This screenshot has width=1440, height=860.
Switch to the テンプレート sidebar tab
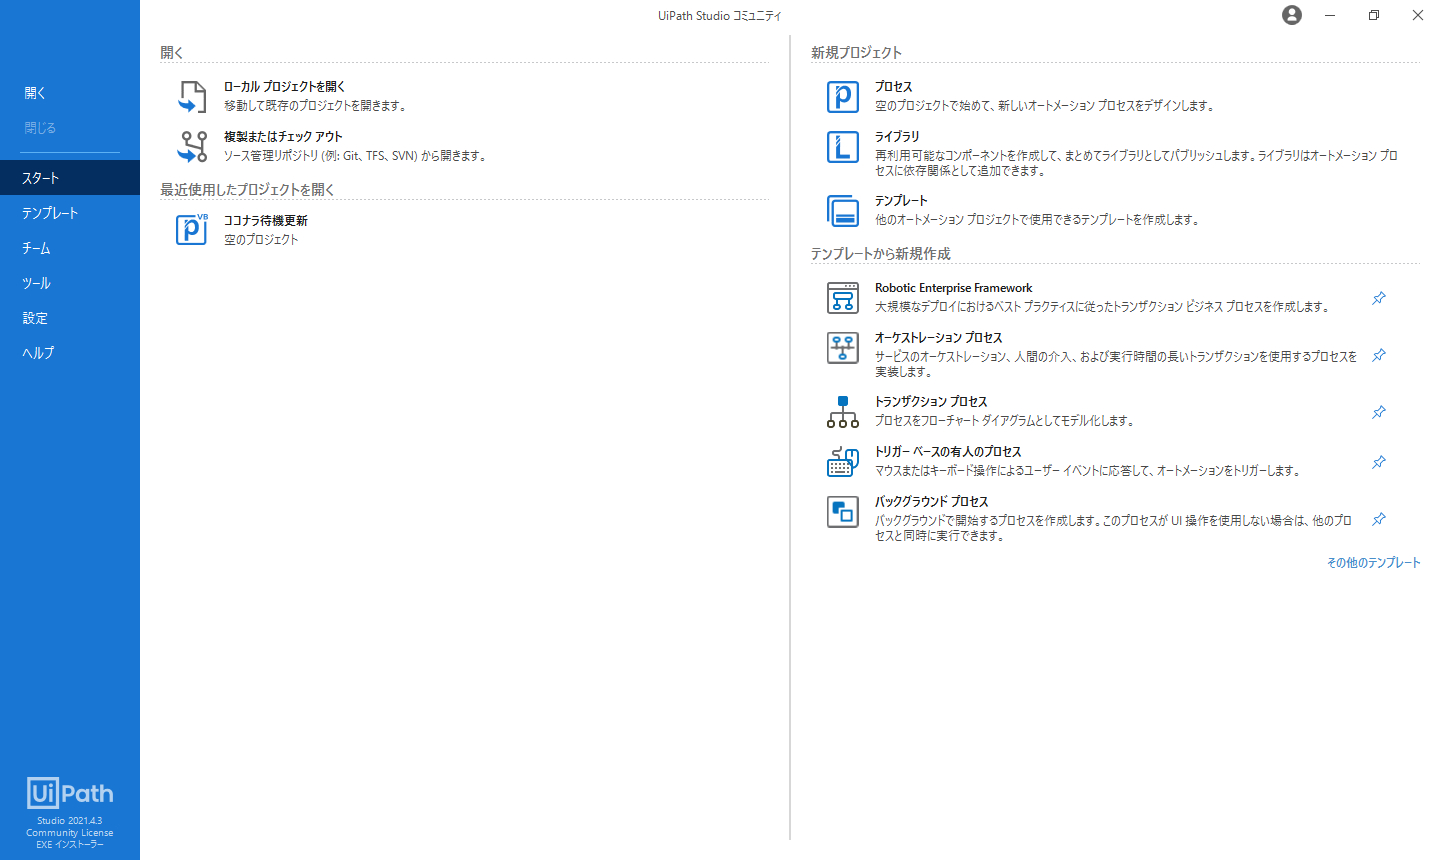tap(70, 213)
